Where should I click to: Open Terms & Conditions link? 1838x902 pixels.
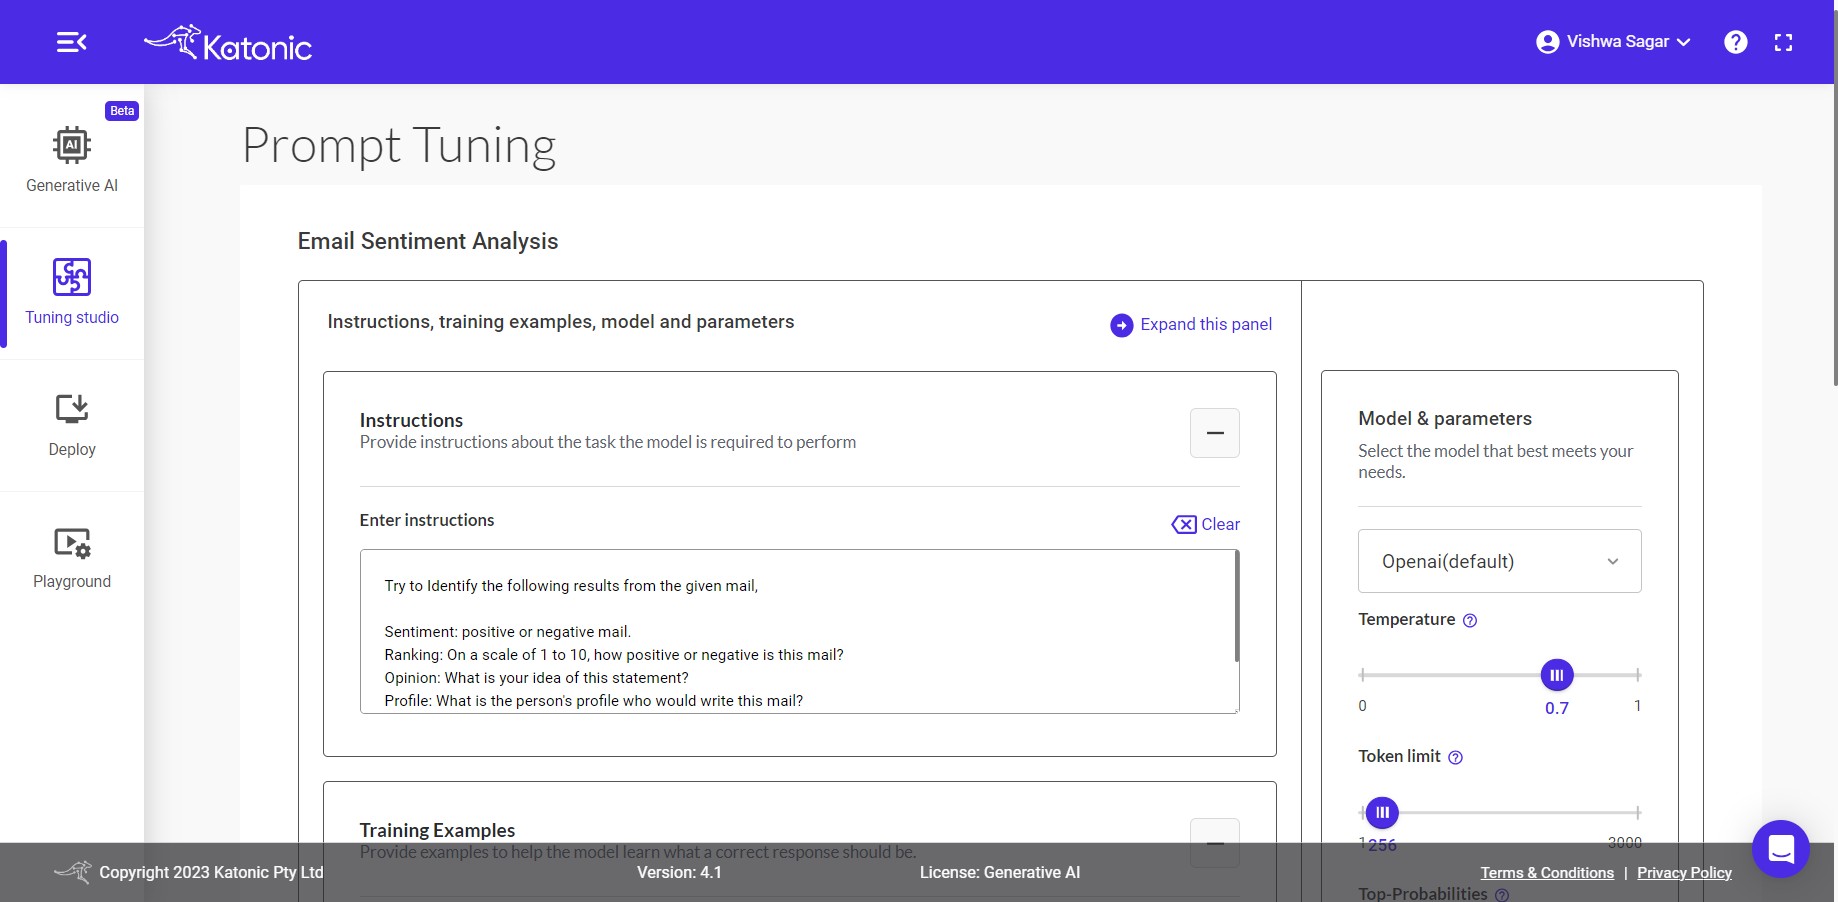1547,873
